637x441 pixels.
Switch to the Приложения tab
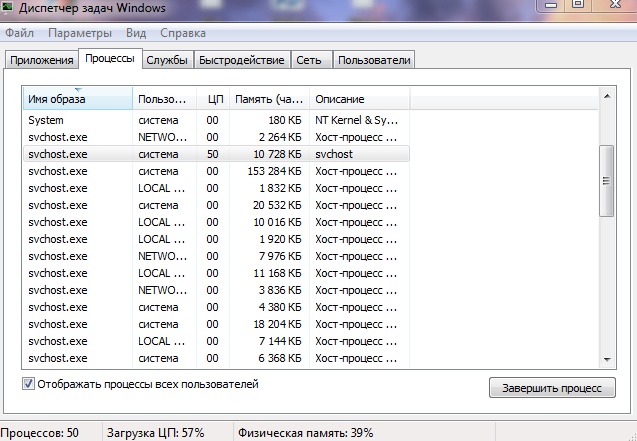42,60
